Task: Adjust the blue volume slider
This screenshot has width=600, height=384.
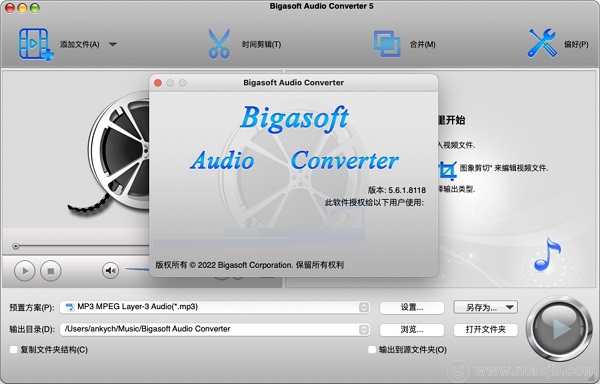Action: pos(137,270)
